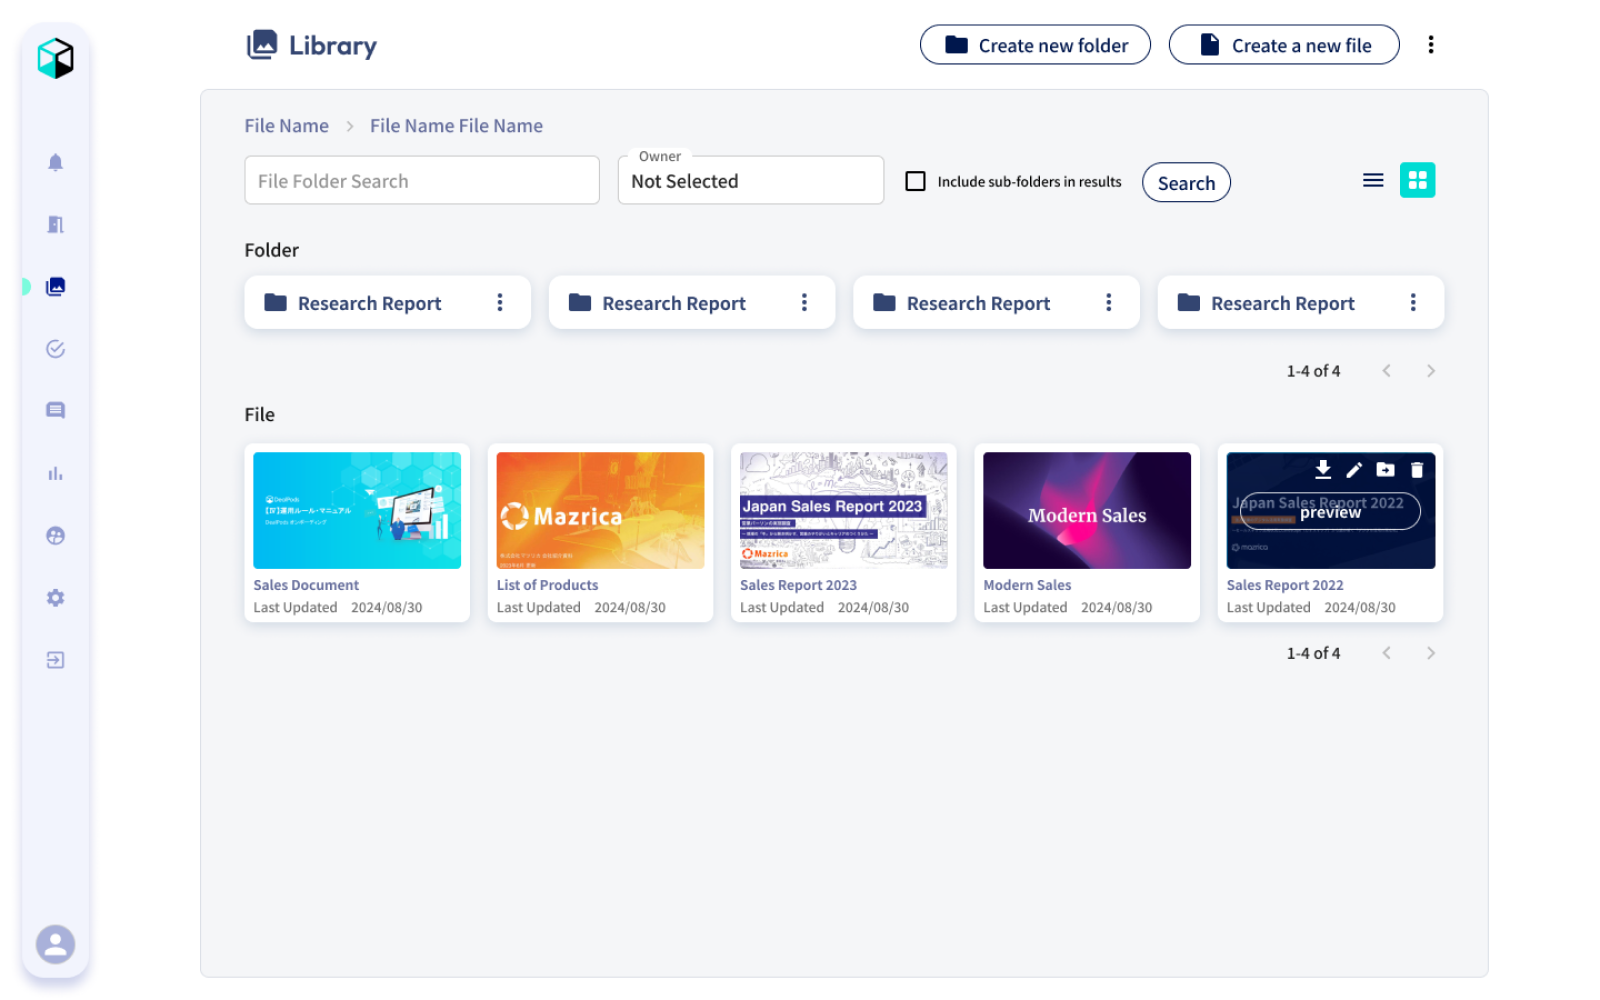
Task: Delete Sales Report 2022 with the trash icon
Action: point(1419,469)
